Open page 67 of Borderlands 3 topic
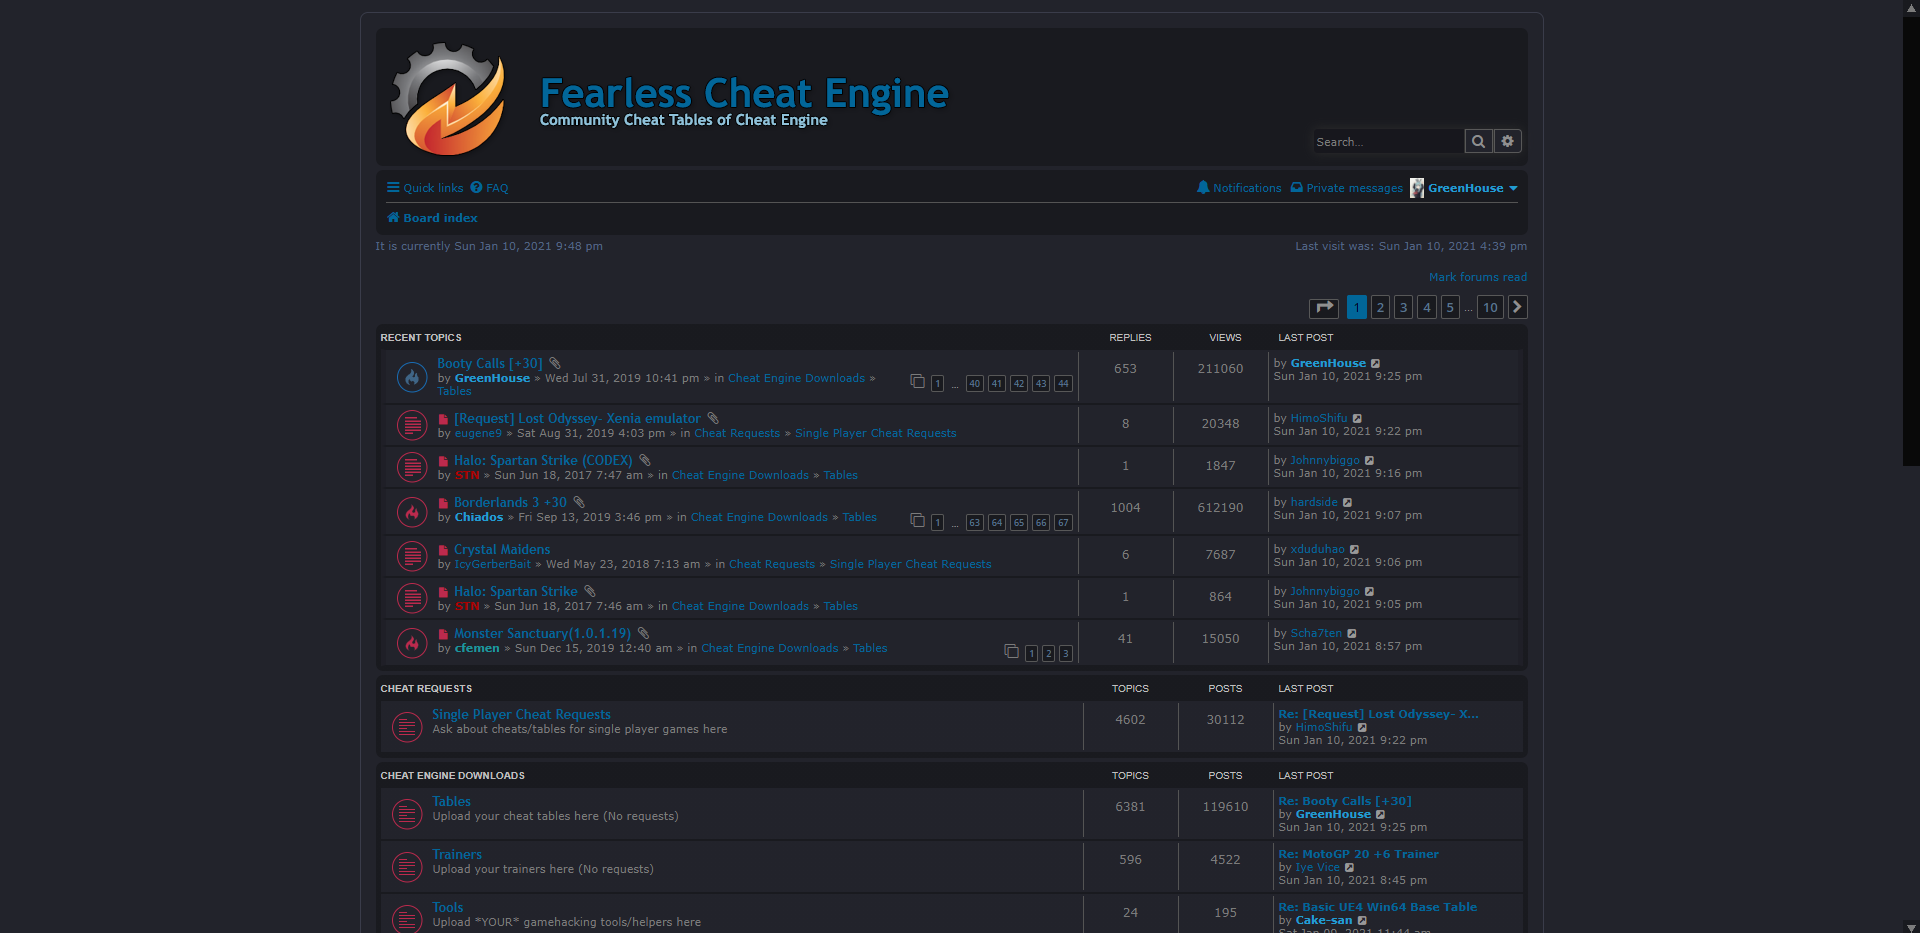 point(1063,523)
